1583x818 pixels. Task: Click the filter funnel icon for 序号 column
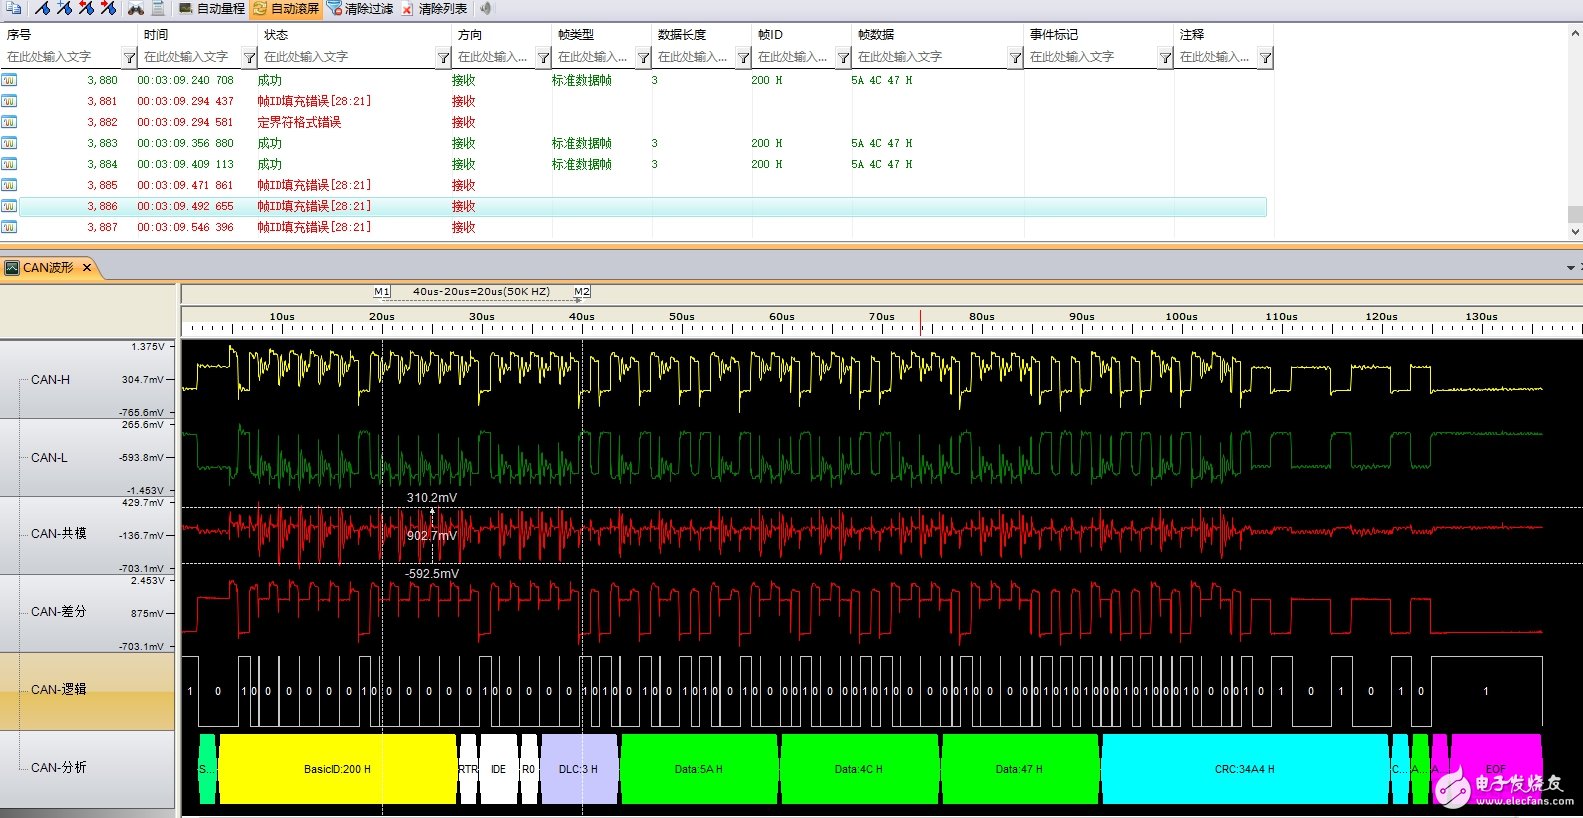(129, 58)
